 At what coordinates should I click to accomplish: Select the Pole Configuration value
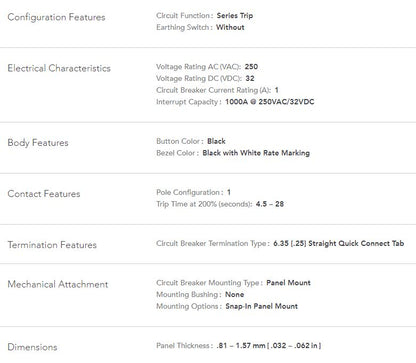[x=229, y=192]
